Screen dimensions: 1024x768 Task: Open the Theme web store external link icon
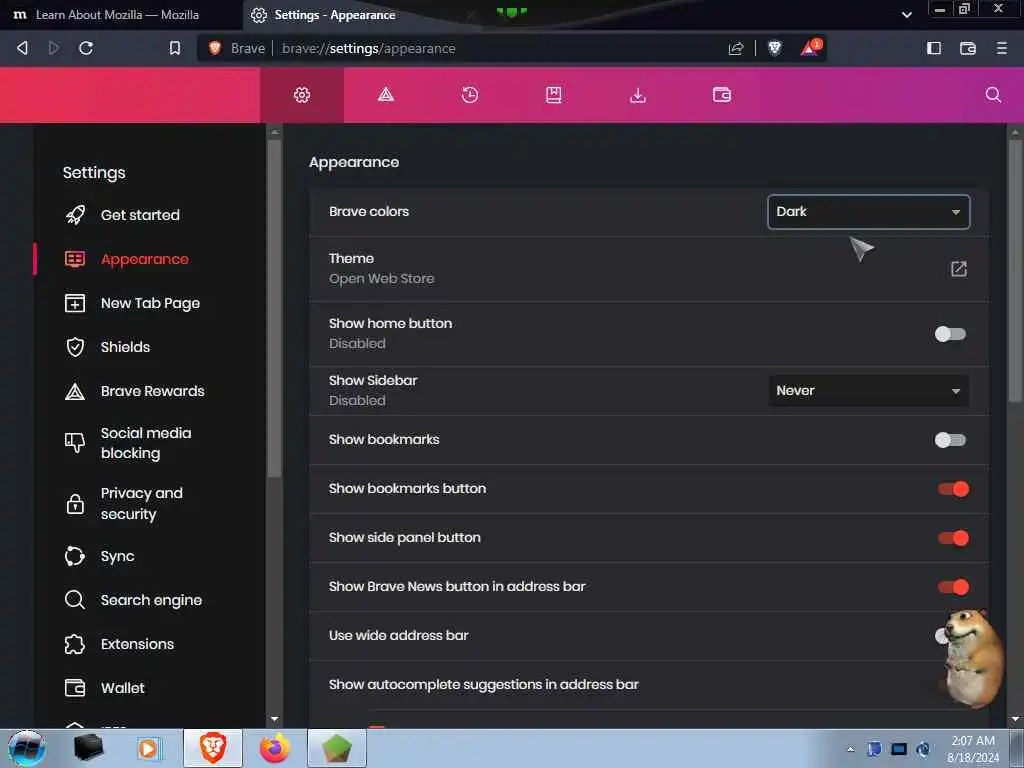pyautogui.click(x=958, y=268)
